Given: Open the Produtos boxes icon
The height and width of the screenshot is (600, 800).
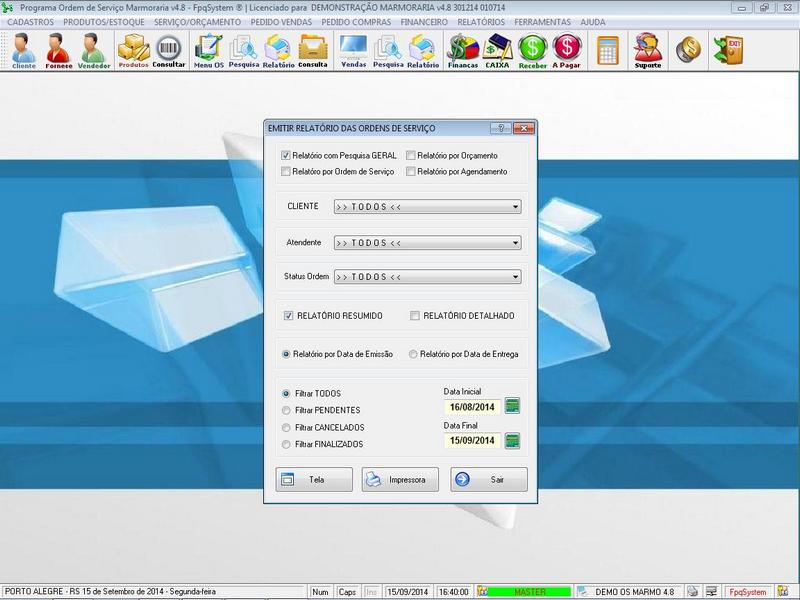Looking at the screenshot, I should 133,50.
